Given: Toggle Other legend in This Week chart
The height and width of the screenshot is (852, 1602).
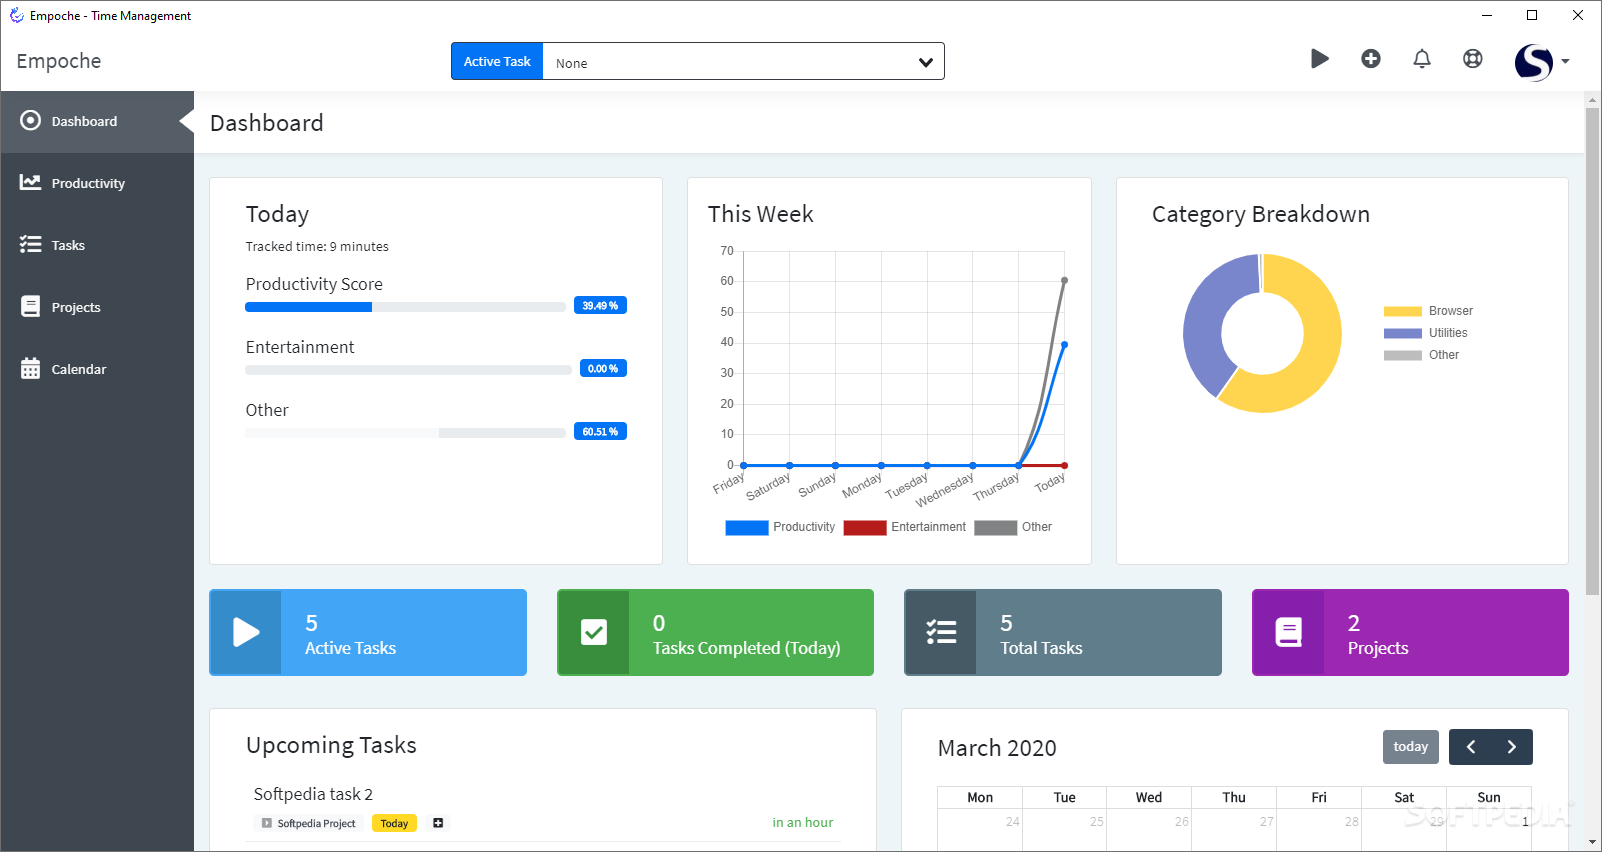Looking at the screenshot, I should tap(1013, 528).
